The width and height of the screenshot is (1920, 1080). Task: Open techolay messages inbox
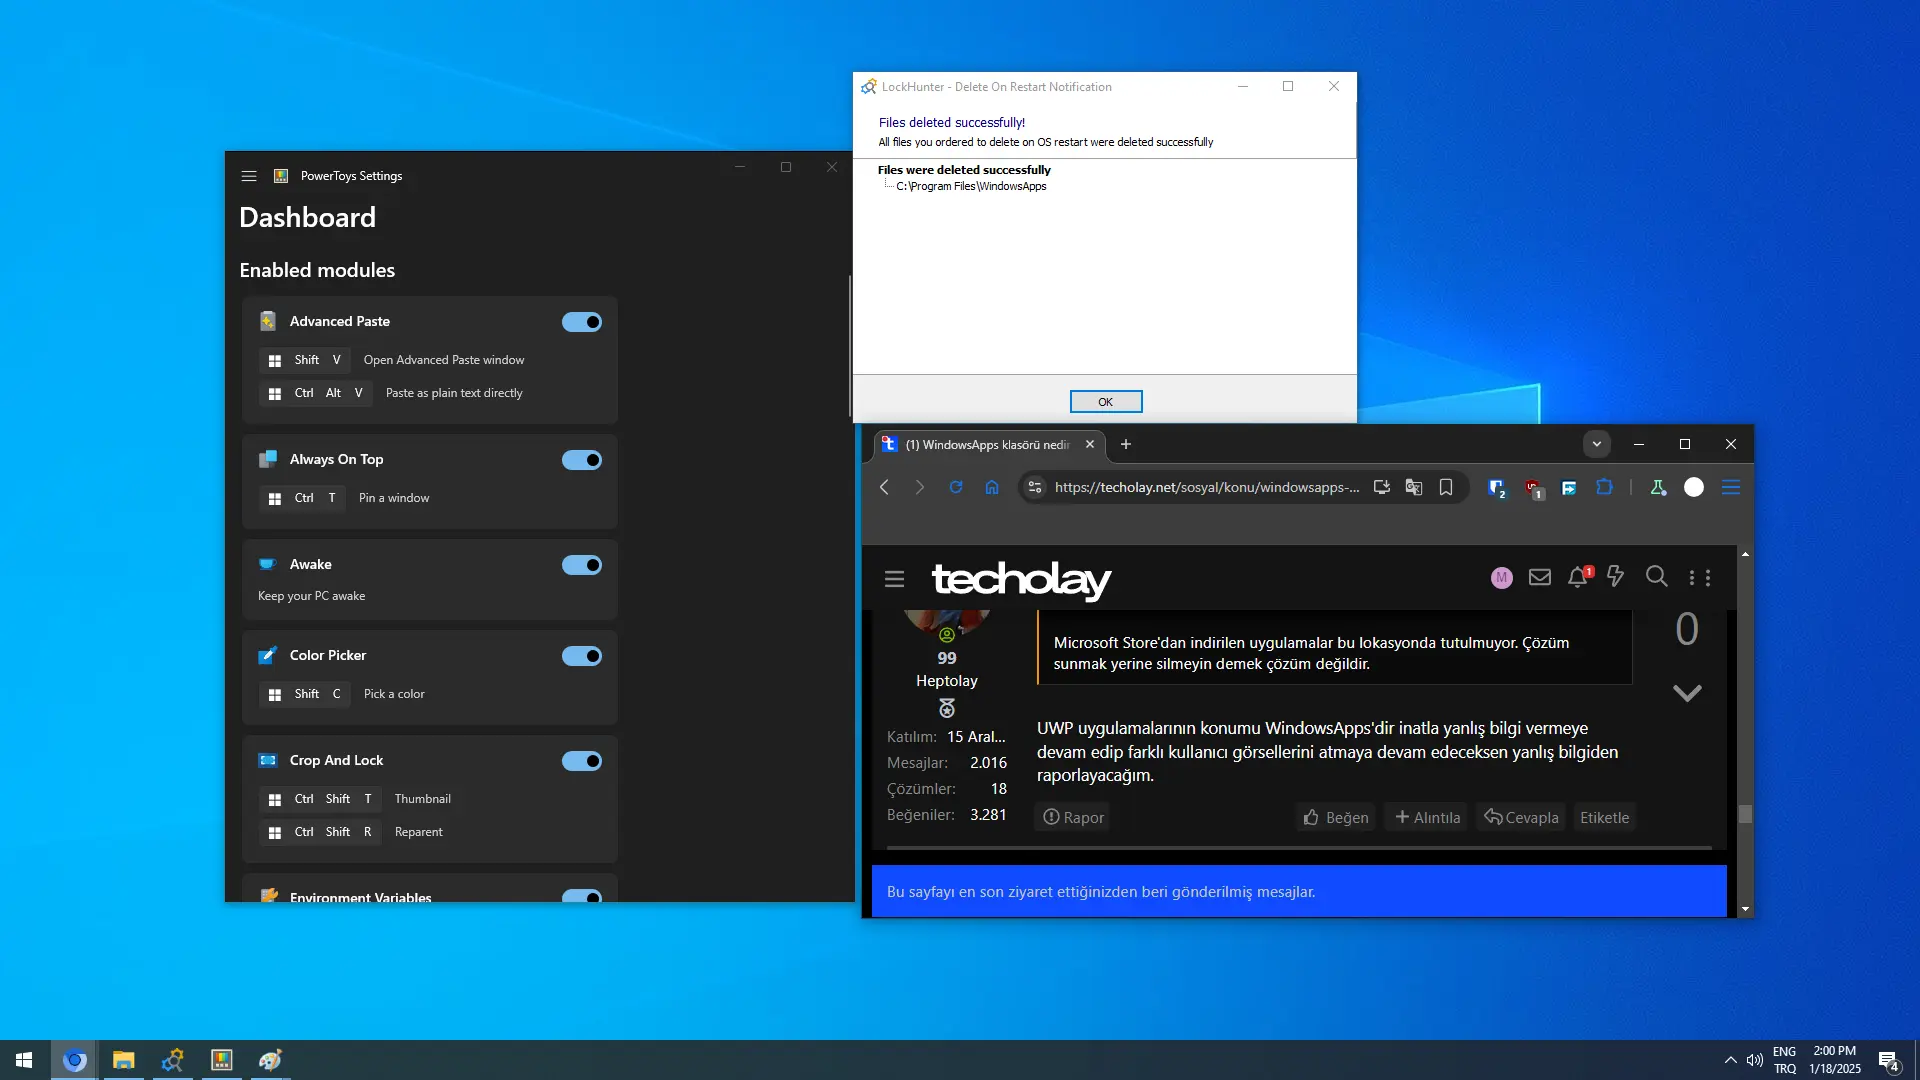click(1540, 577)
